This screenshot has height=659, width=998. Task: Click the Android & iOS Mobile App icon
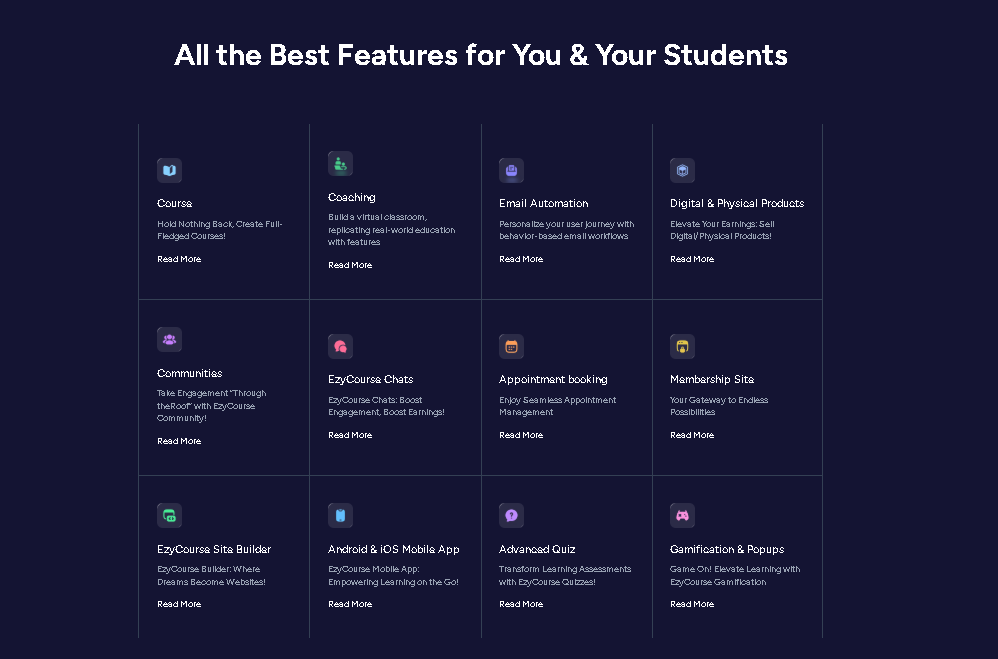click(x=341, y=516)
